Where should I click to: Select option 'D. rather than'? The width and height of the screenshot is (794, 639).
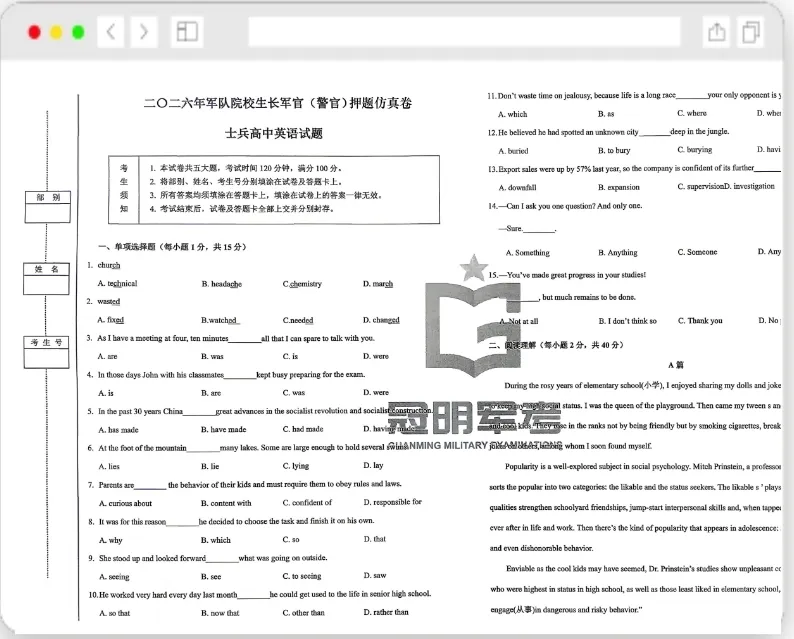coord(386,612)
